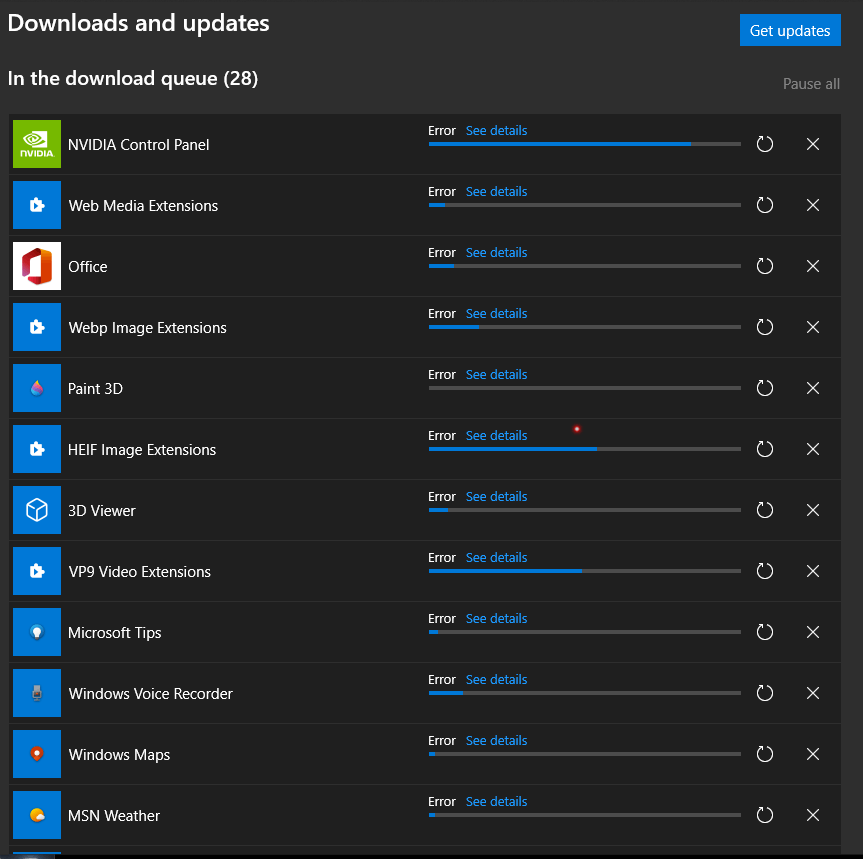Cancel the Webp Image Extensions download
Image resolution: width=863 pixels, height=859 pixels.
(x=813, y=327)
